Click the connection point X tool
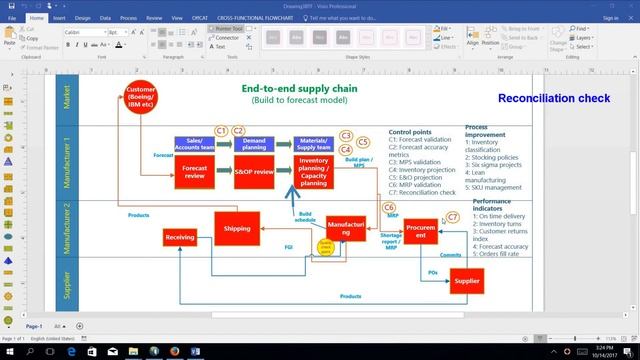This screenshot has height=360, width=640. (249, 38)
